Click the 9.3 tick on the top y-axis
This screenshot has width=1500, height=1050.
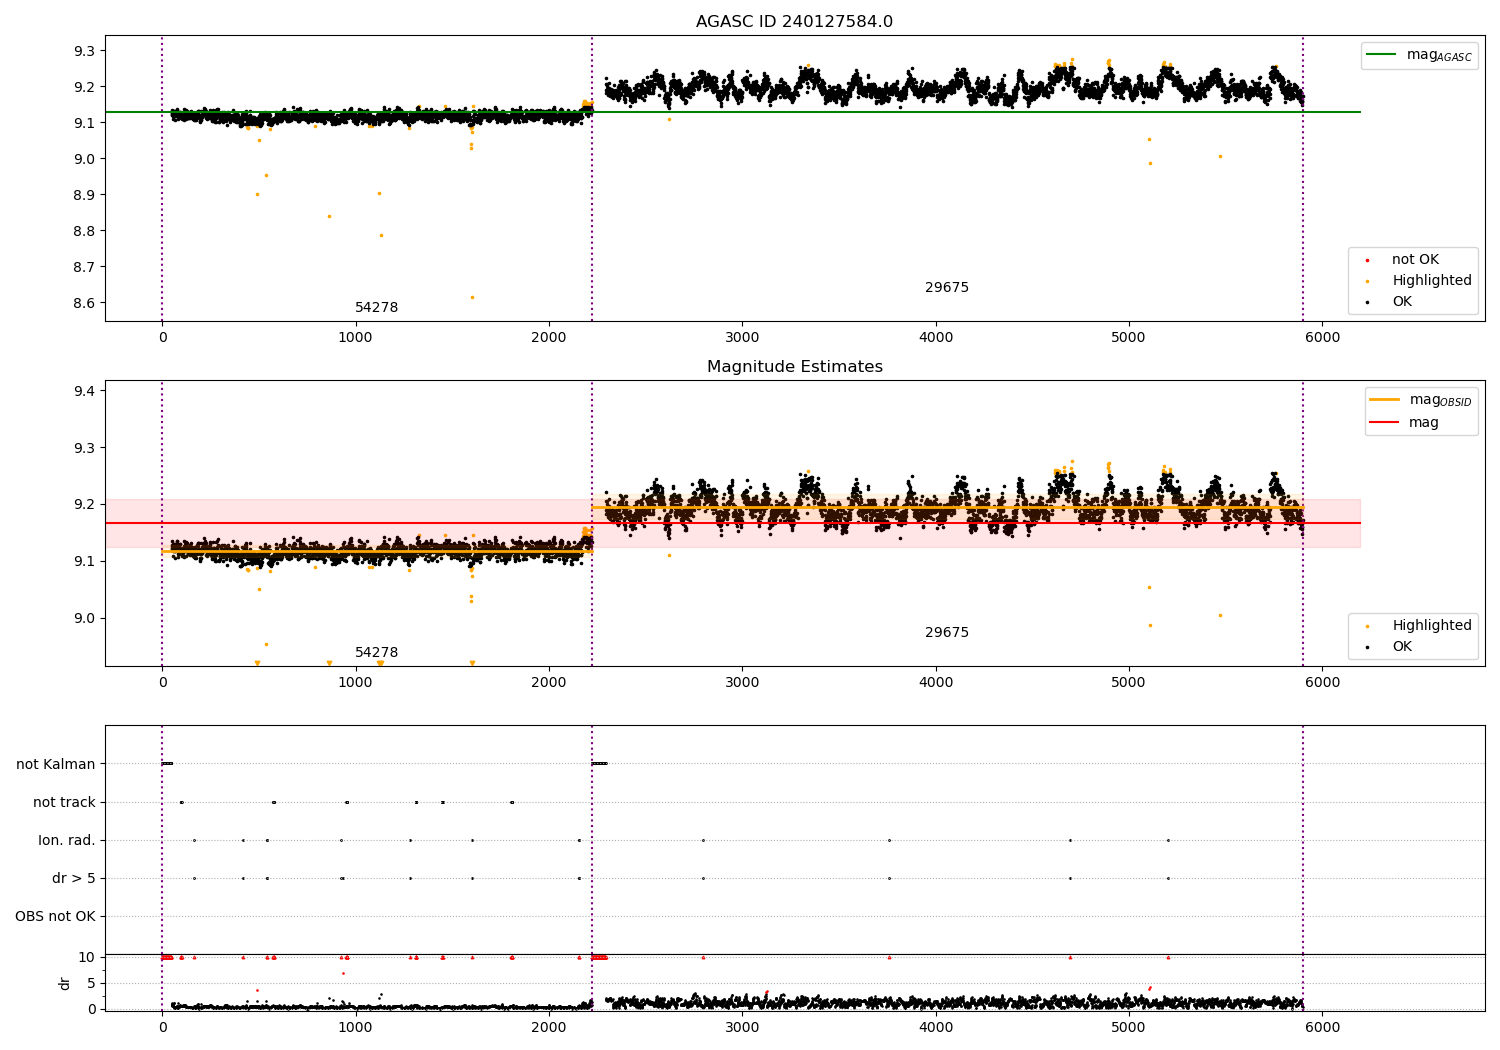[x=83, y=51]
